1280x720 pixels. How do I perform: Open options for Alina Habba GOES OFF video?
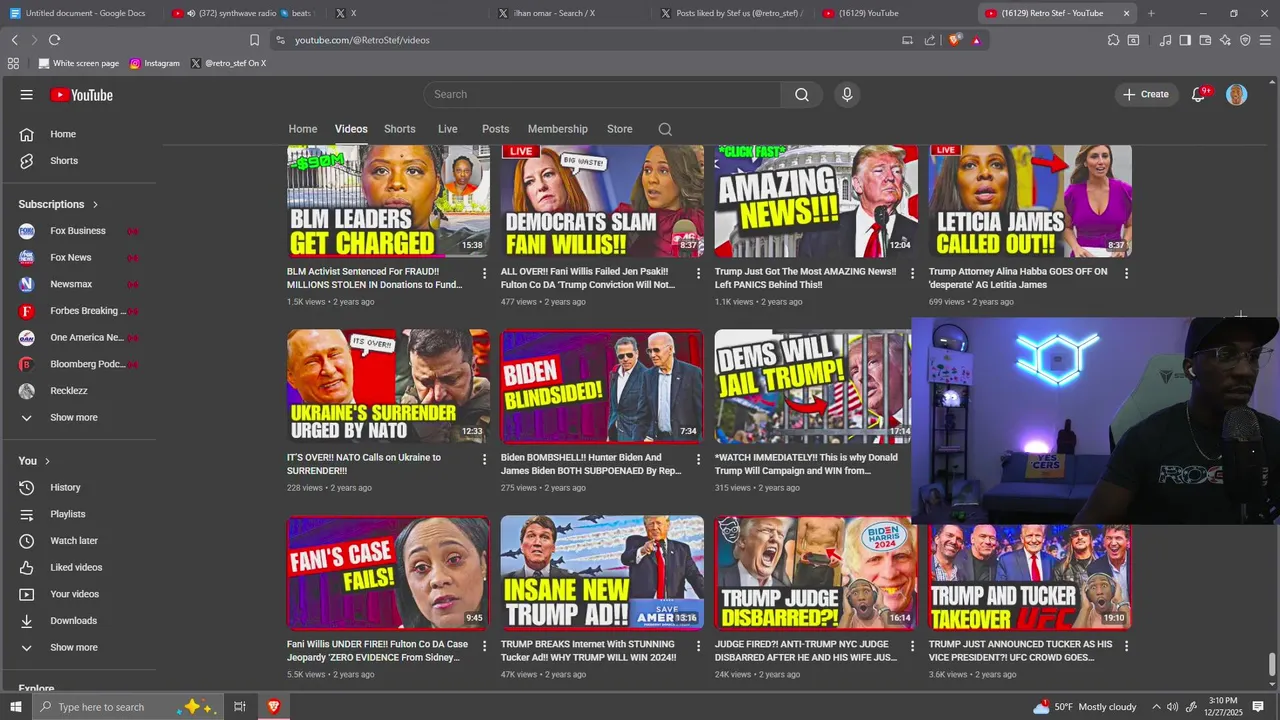1126,273
